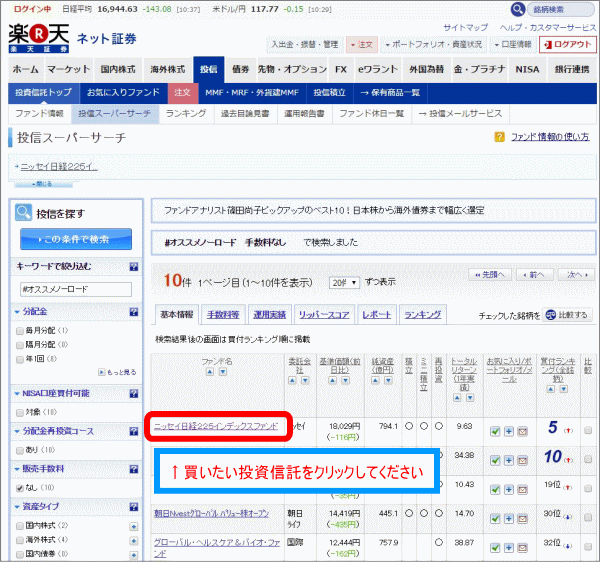Check the 隔月分配 checkbox
Screen dimensions: 600x562
(x=20, y=345)
